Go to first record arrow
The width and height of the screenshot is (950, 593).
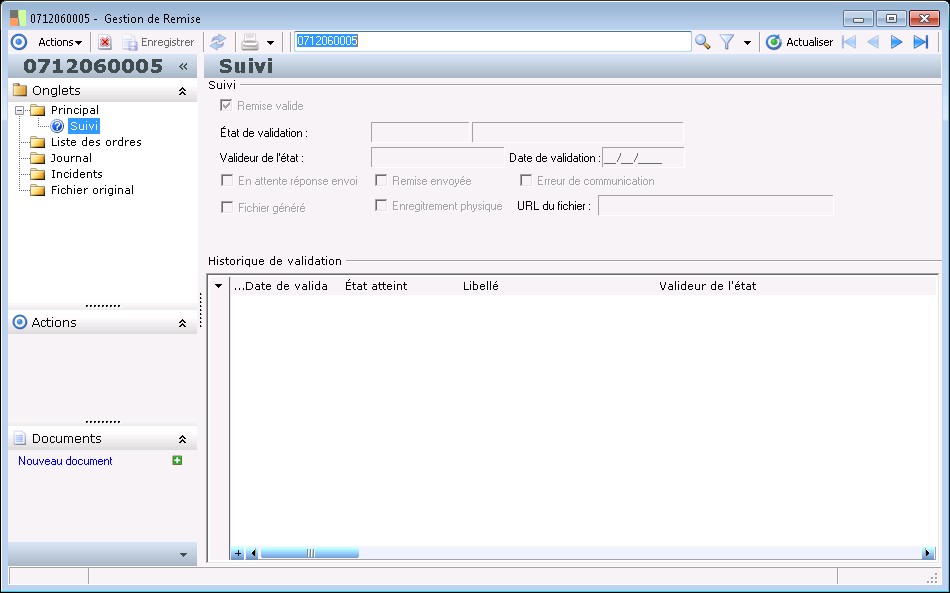click(849, 42)
